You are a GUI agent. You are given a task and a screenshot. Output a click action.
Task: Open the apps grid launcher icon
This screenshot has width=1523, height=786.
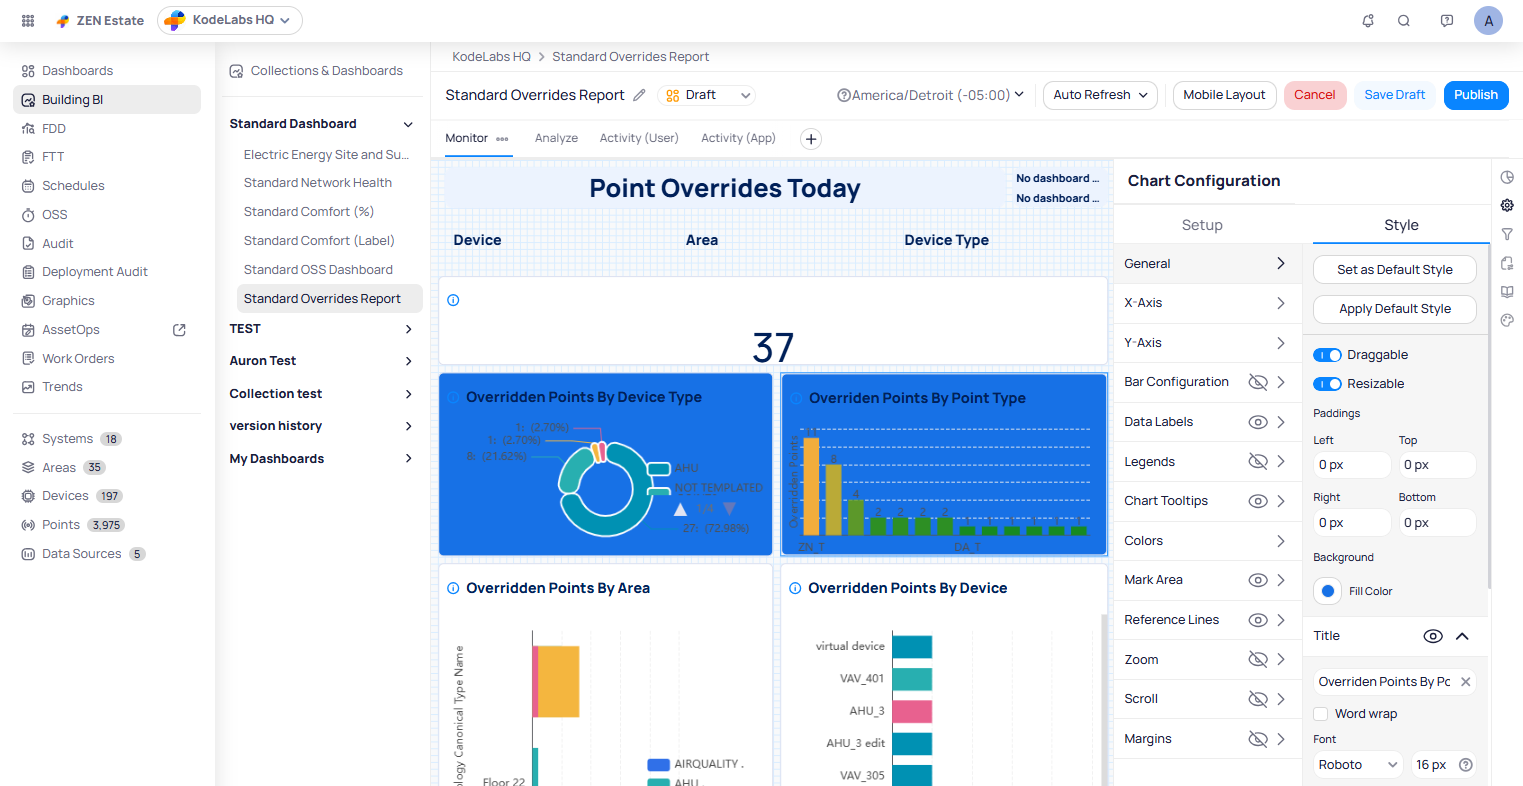[x=28, y=21]
